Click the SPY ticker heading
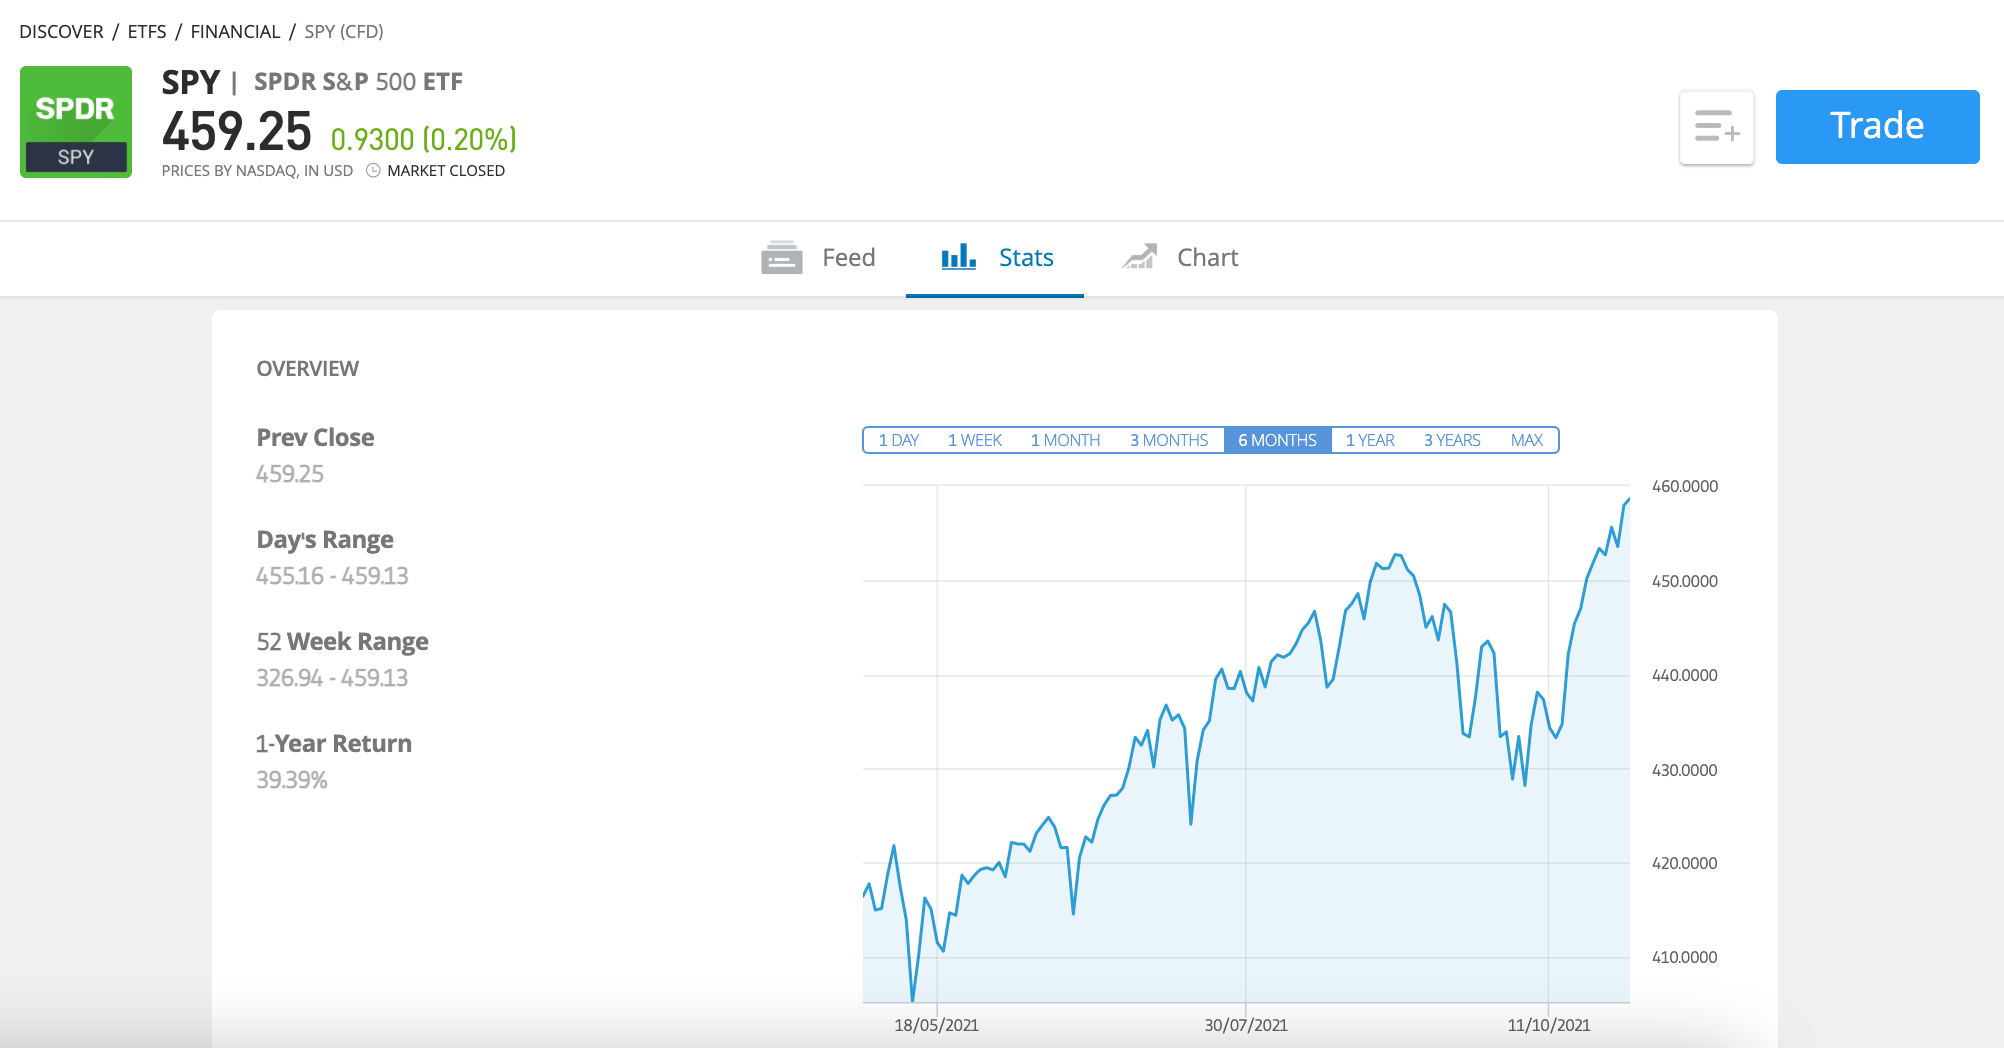This screenshot has height=1048, width=2004. tap(191, 82)
